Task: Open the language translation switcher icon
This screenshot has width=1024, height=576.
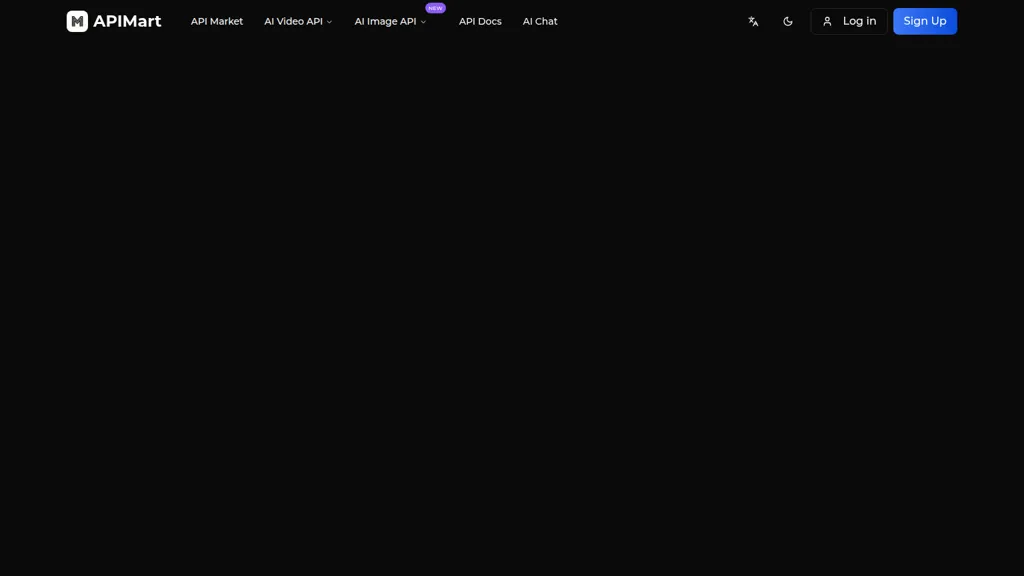Action: pos(753,22)
